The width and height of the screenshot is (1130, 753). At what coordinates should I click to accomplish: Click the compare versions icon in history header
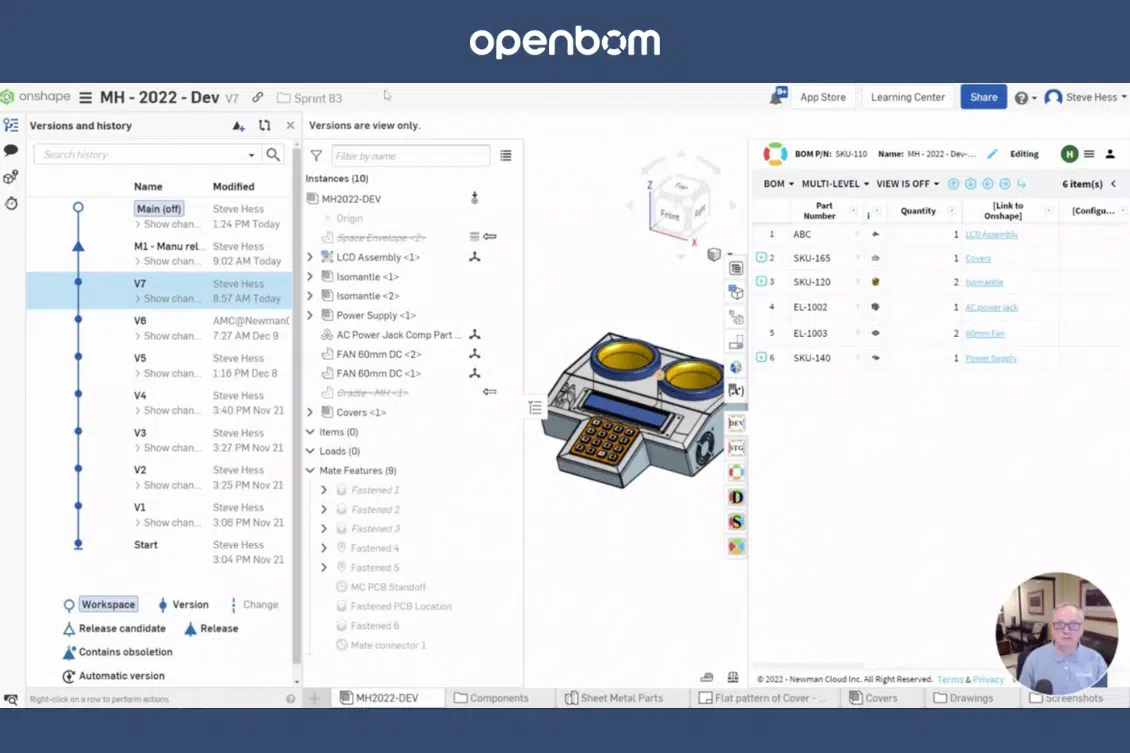pos(264,125)
